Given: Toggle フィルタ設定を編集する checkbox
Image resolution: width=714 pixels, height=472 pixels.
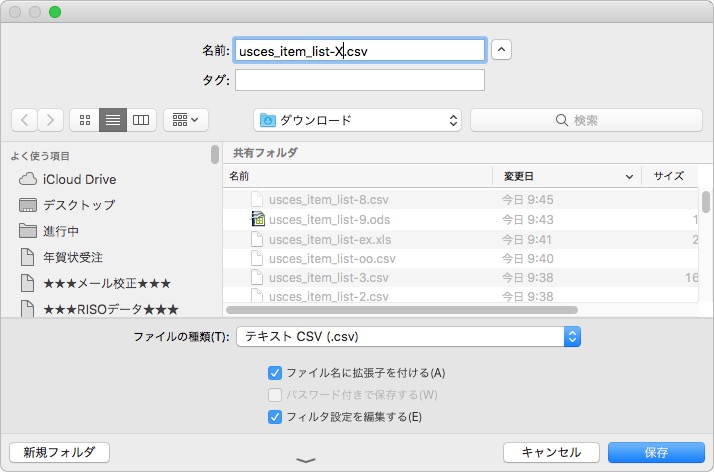Looking at the screenshot, I should [275, 417].
